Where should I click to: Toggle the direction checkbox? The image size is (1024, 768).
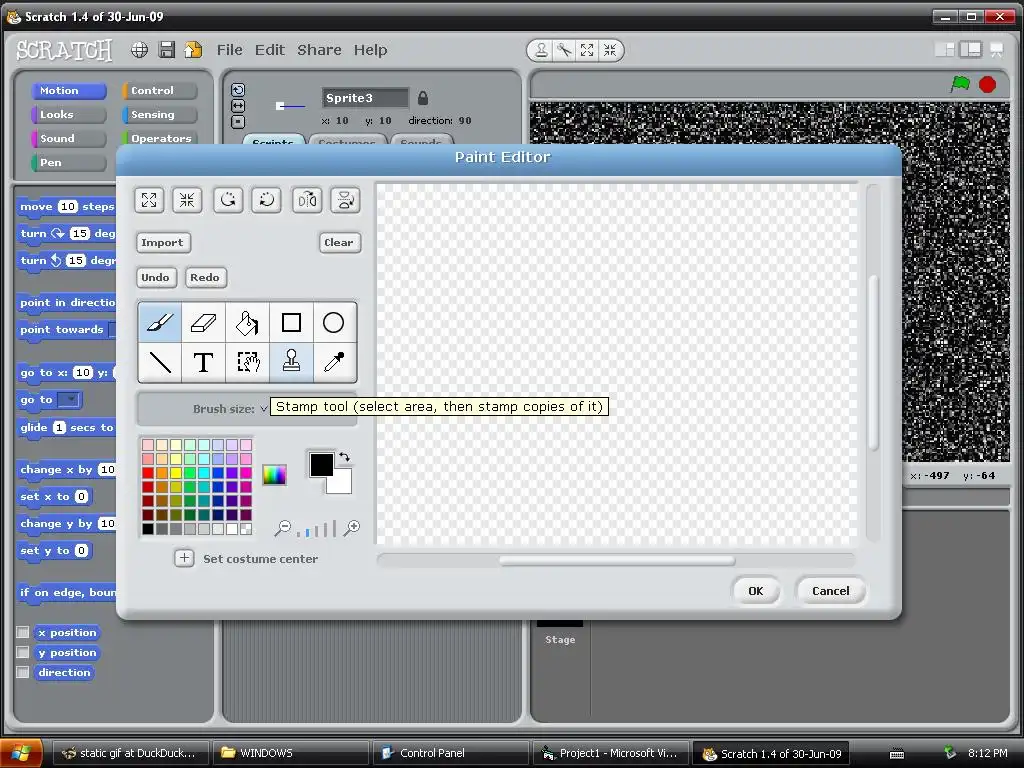23,672
